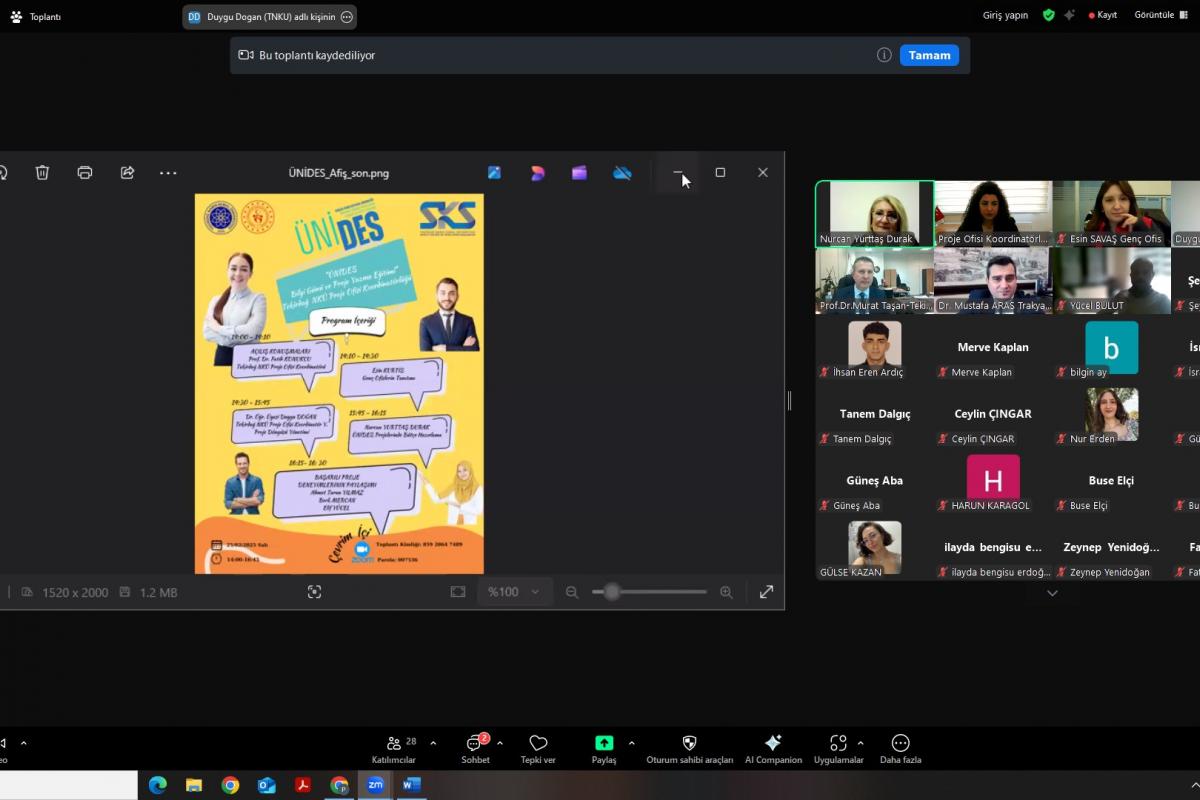Viewport: 1200px width, 800px height.
Task: Launch AI Companion
Action: point(773,749)
